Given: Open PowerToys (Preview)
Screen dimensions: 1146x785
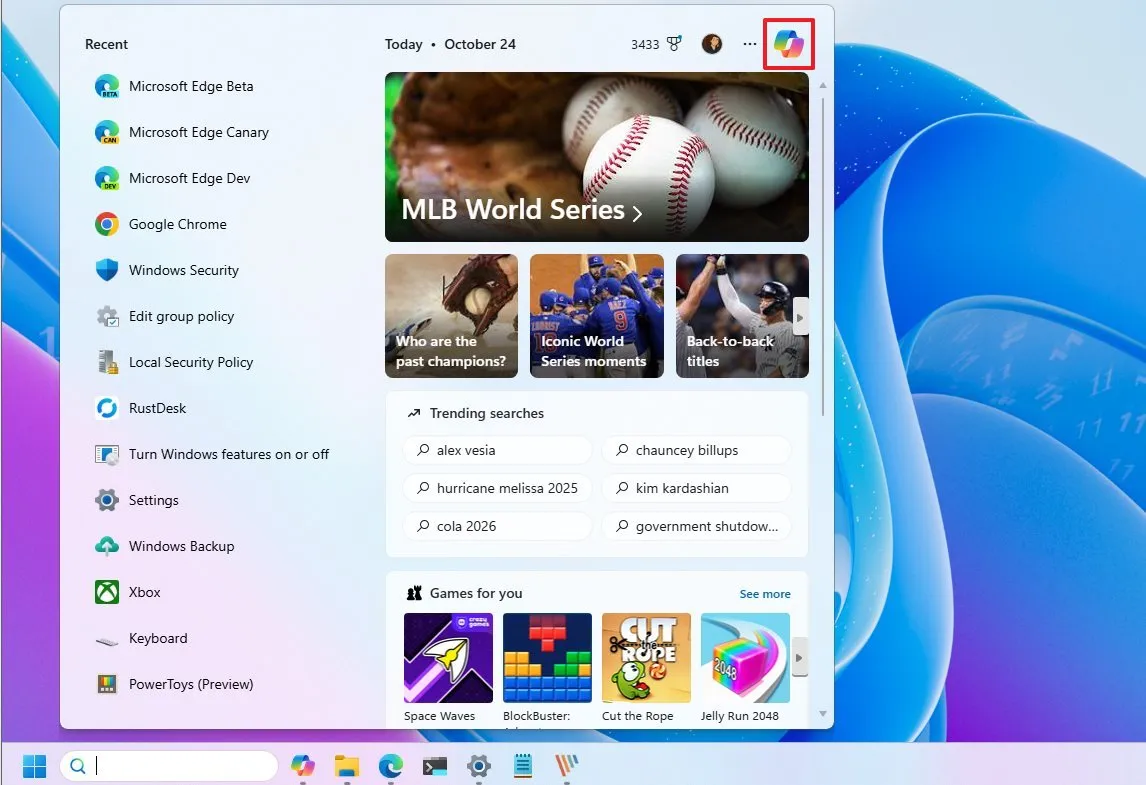Looking at the screenshot, I should point(190,684).
